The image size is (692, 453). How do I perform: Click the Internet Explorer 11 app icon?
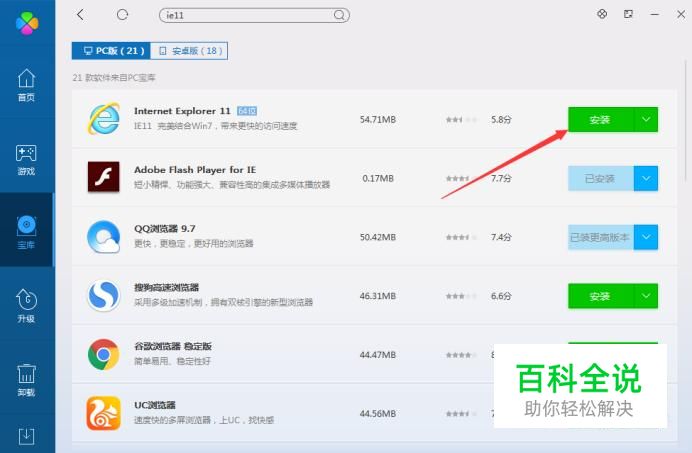(103, 119)
